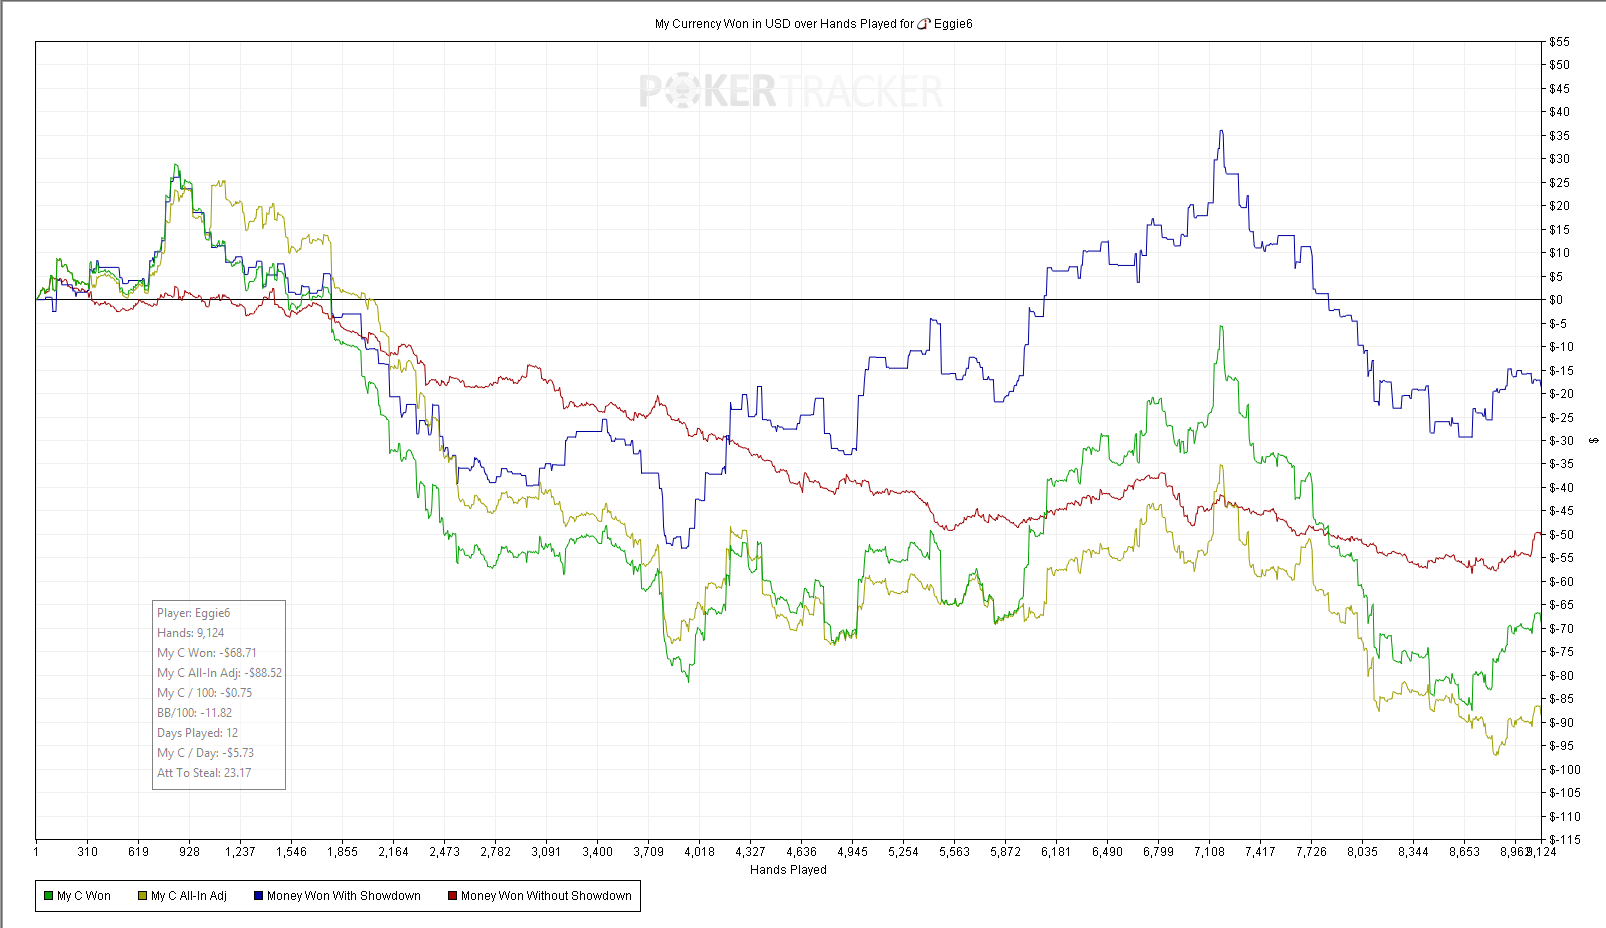The image size is (1606, 928).
Task: Click the yellow My C All-In Adj swatch
Action: 143,896
